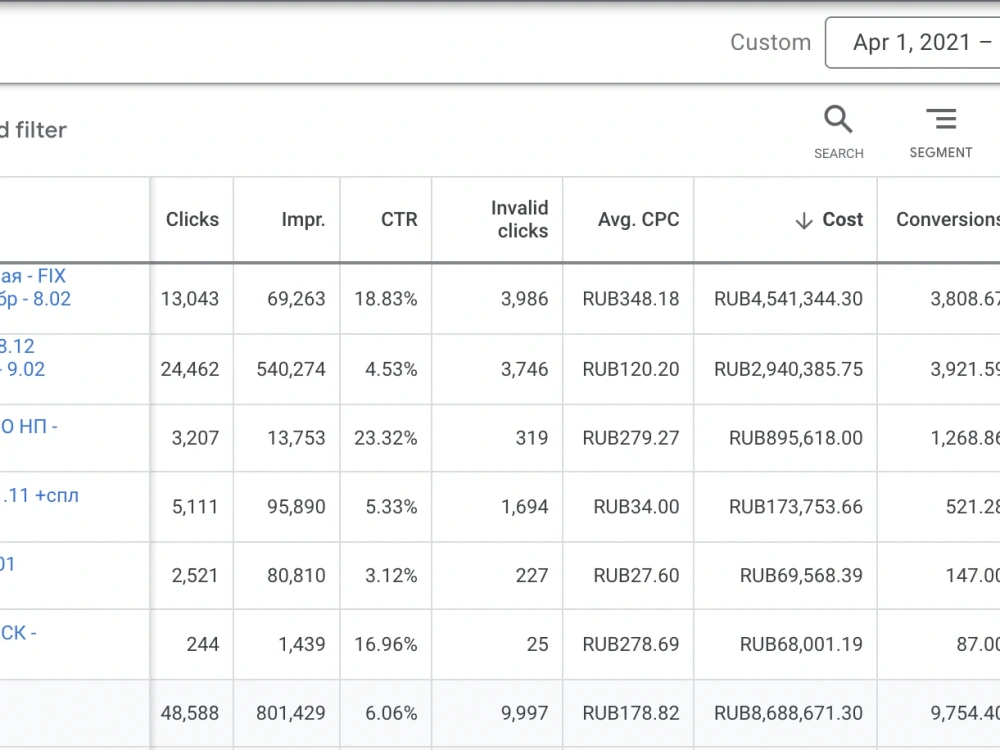Sort by Clicks column header
The image size is (1000, 750).
coord(192,219)
